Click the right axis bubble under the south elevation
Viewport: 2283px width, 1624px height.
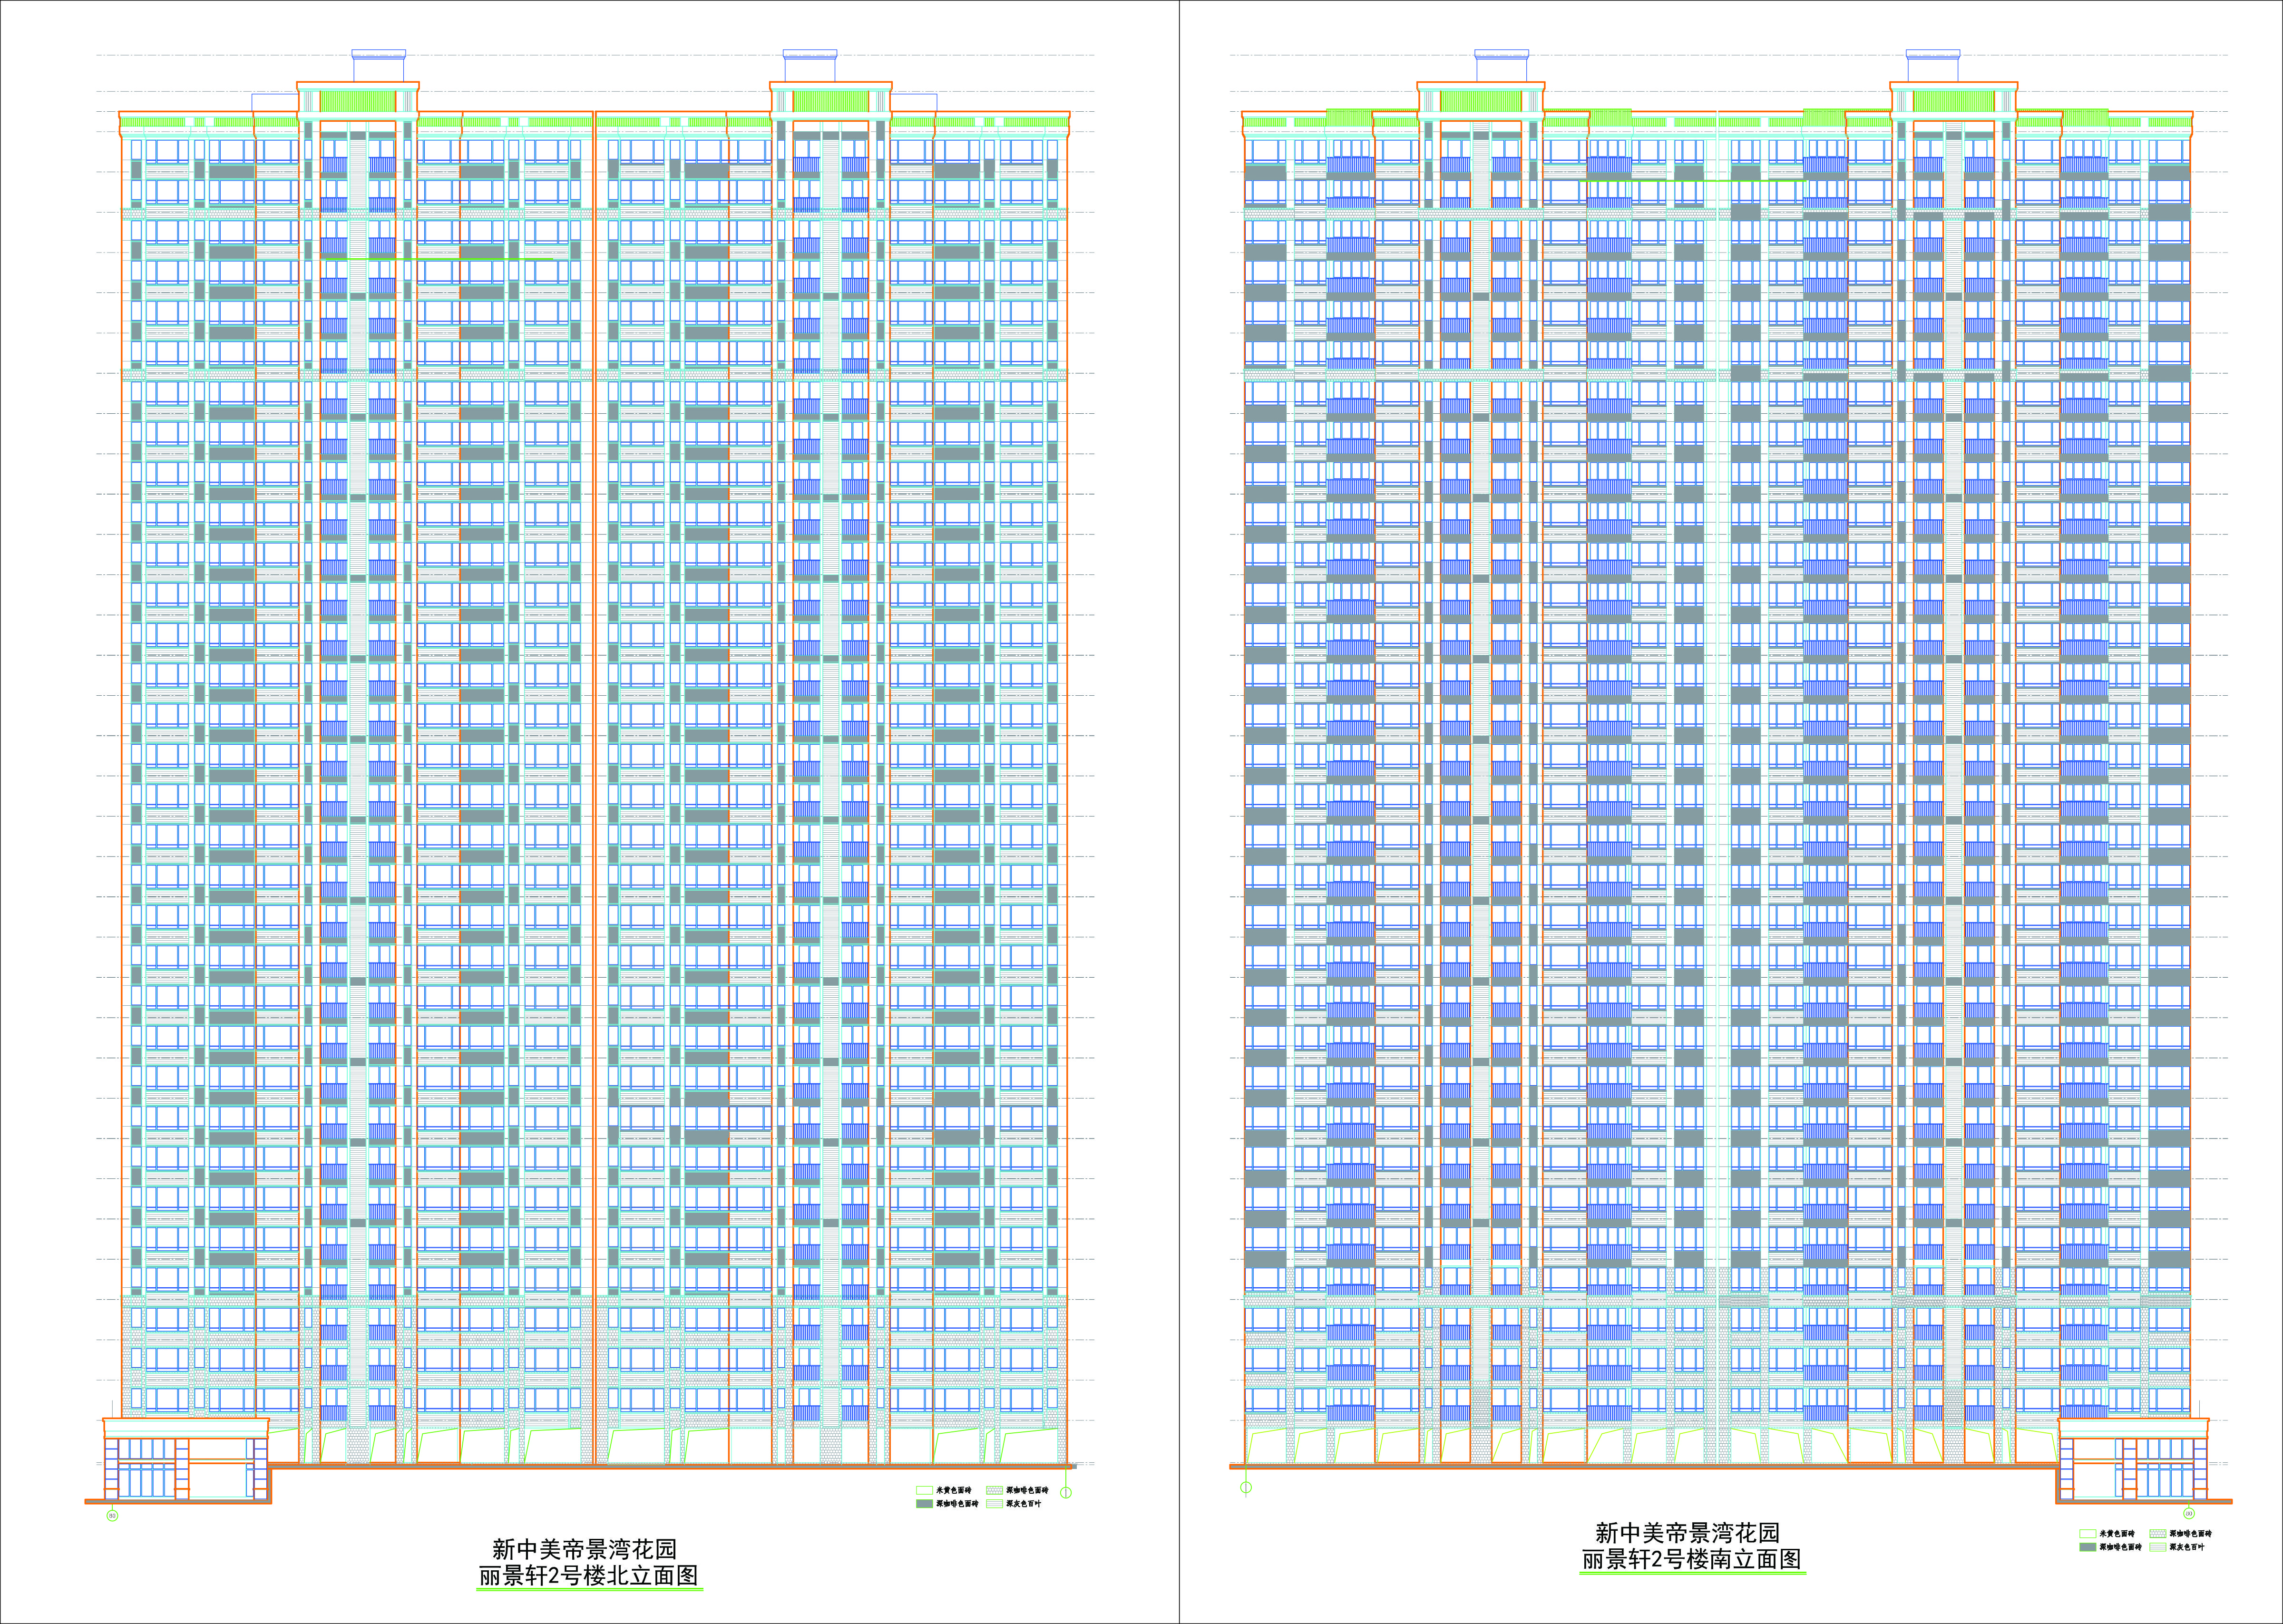[2188, 1514]
